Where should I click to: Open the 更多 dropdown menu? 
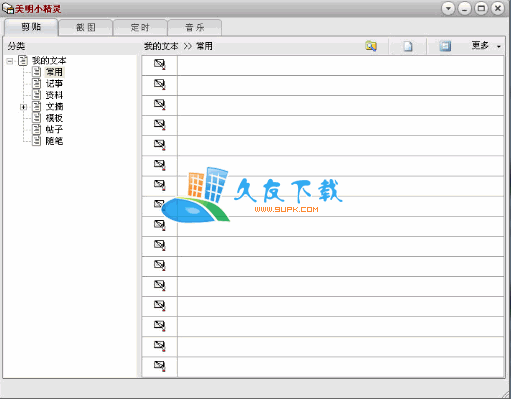point(486,46)
